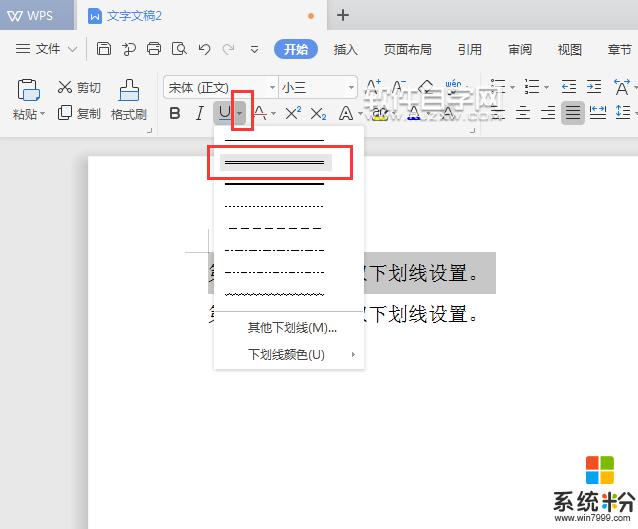Screen dimensions: 638x529
Task: Choose the dotted underline style
Action: [275, 206]
